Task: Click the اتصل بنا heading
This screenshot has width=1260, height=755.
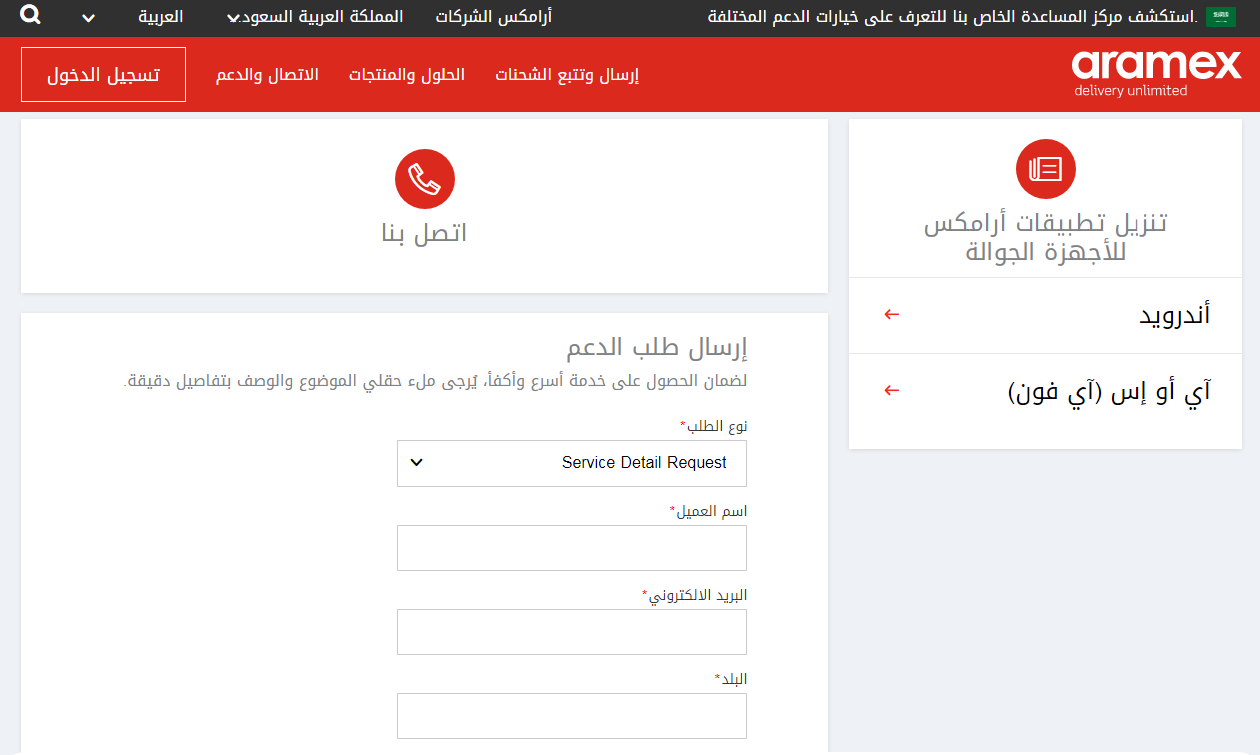Action: pos(425,233)
